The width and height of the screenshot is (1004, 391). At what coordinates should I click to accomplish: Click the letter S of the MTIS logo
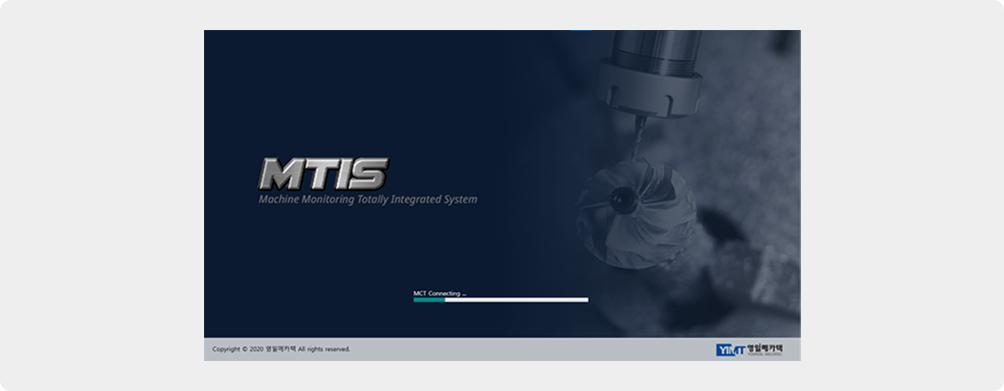[x=368, y=173]
